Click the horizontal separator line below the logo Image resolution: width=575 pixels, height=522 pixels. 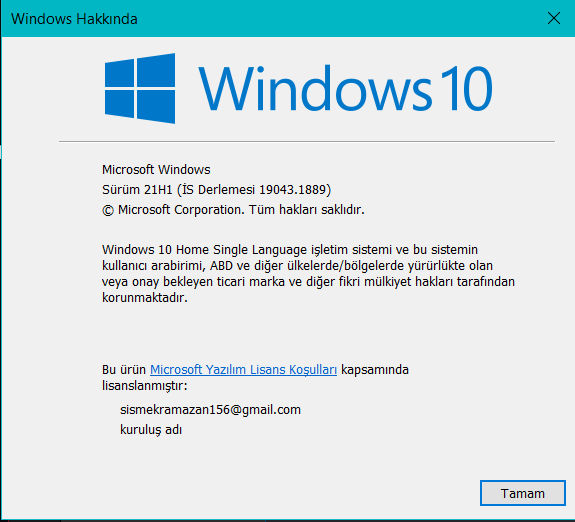click(307, 141)
